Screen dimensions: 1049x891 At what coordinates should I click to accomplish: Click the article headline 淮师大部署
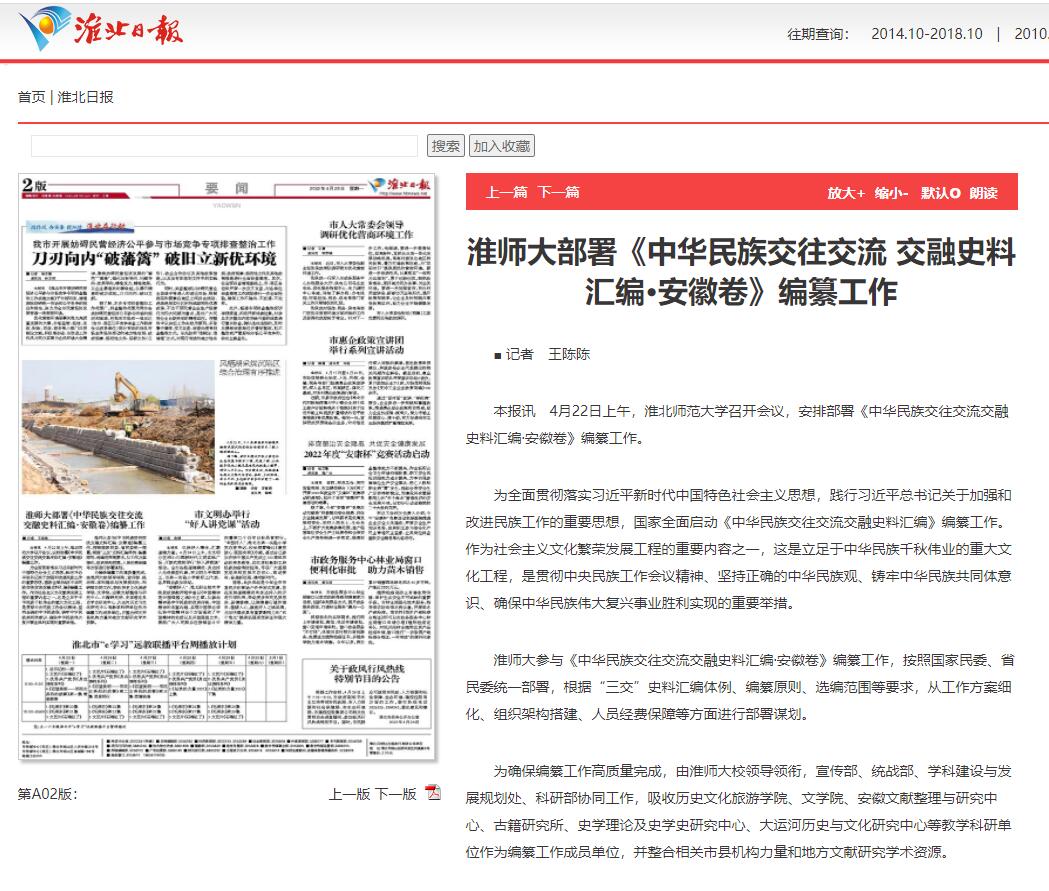tap(741, 272)
